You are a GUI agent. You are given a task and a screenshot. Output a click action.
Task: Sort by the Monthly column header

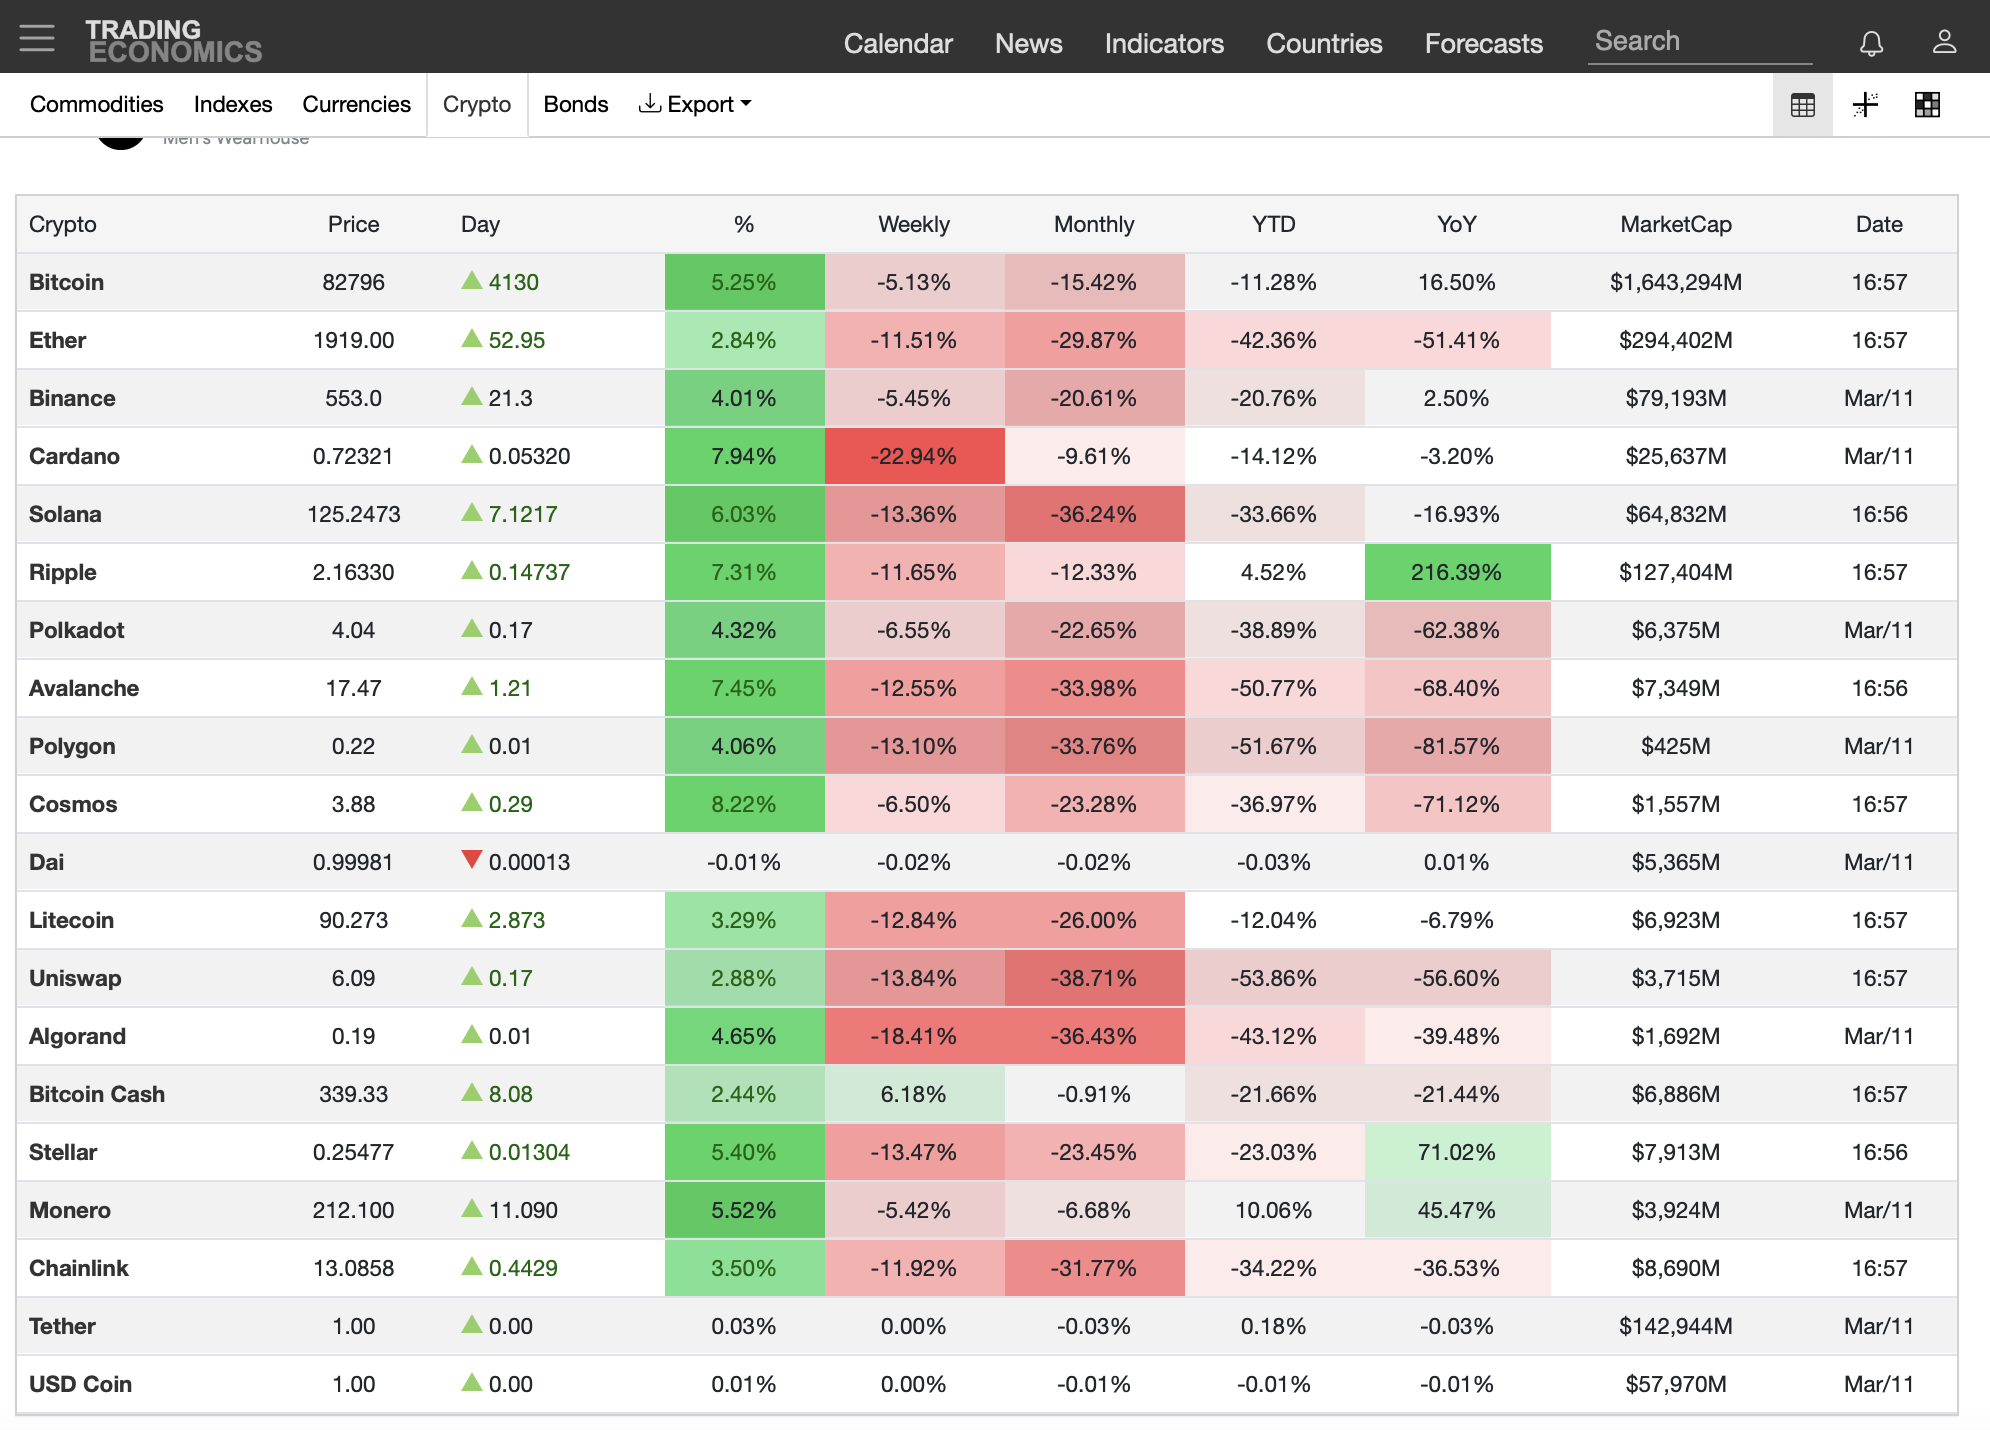point(1094,224)
